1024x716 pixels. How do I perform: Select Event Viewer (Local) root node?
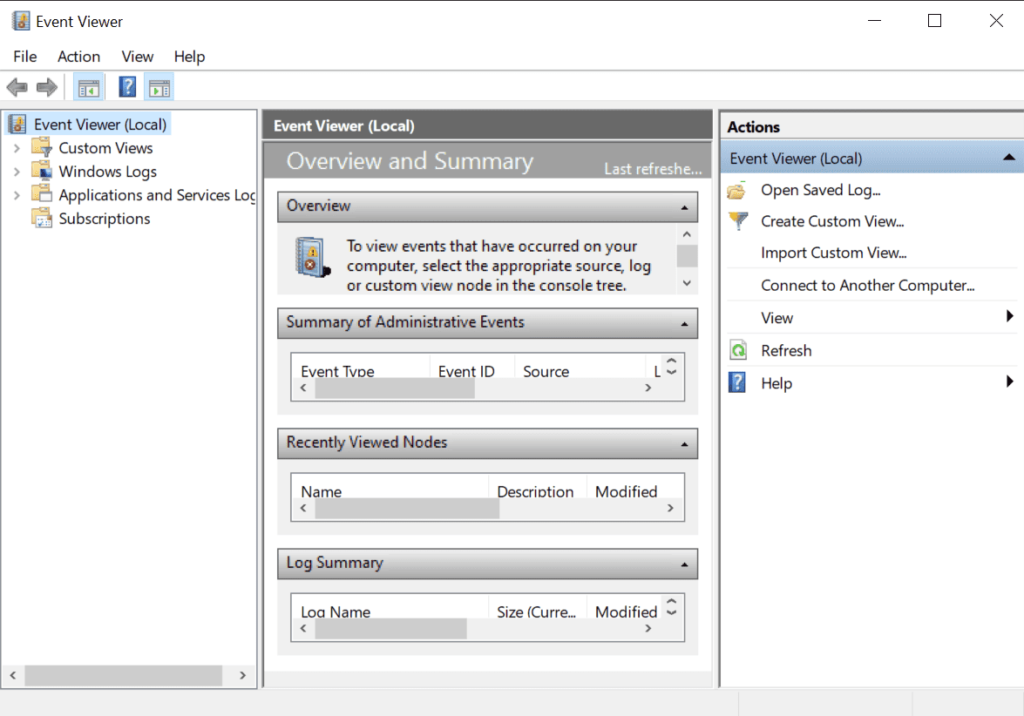click(100, 124)
